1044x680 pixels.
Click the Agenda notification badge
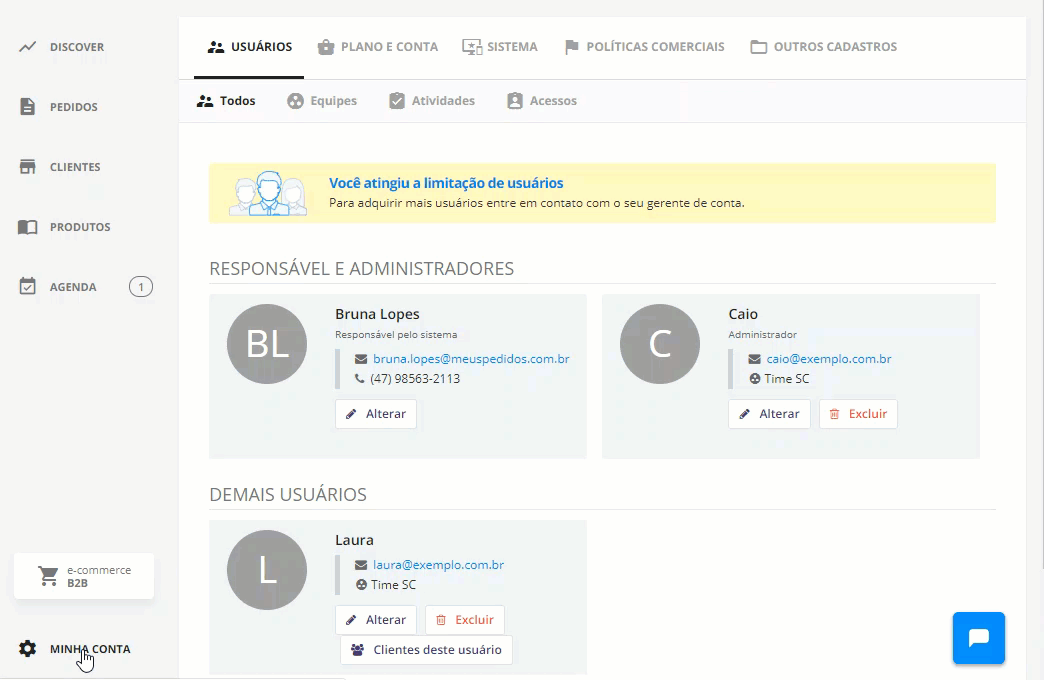pyautogui.click(x=140, y=286)
